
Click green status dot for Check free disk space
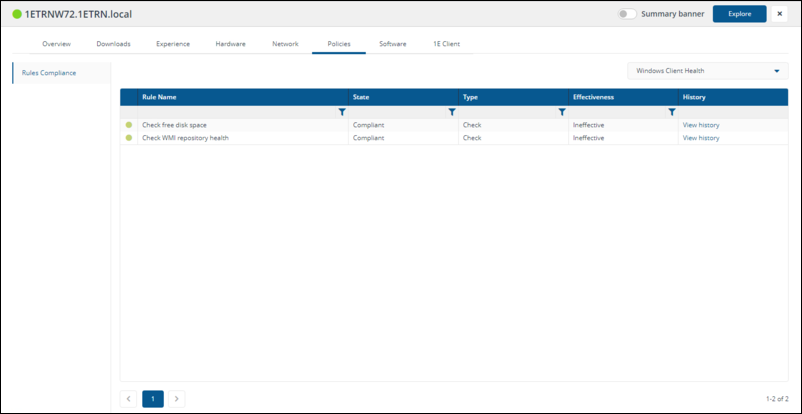[x=129, y=125]
